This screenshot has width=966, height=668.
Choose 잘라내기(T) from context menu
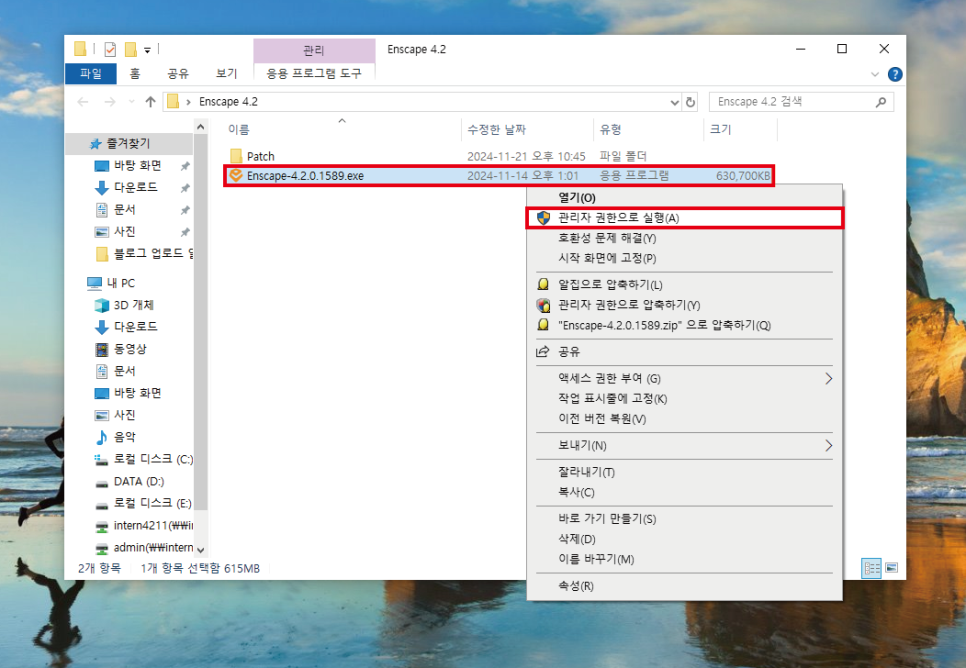[684, 472]
